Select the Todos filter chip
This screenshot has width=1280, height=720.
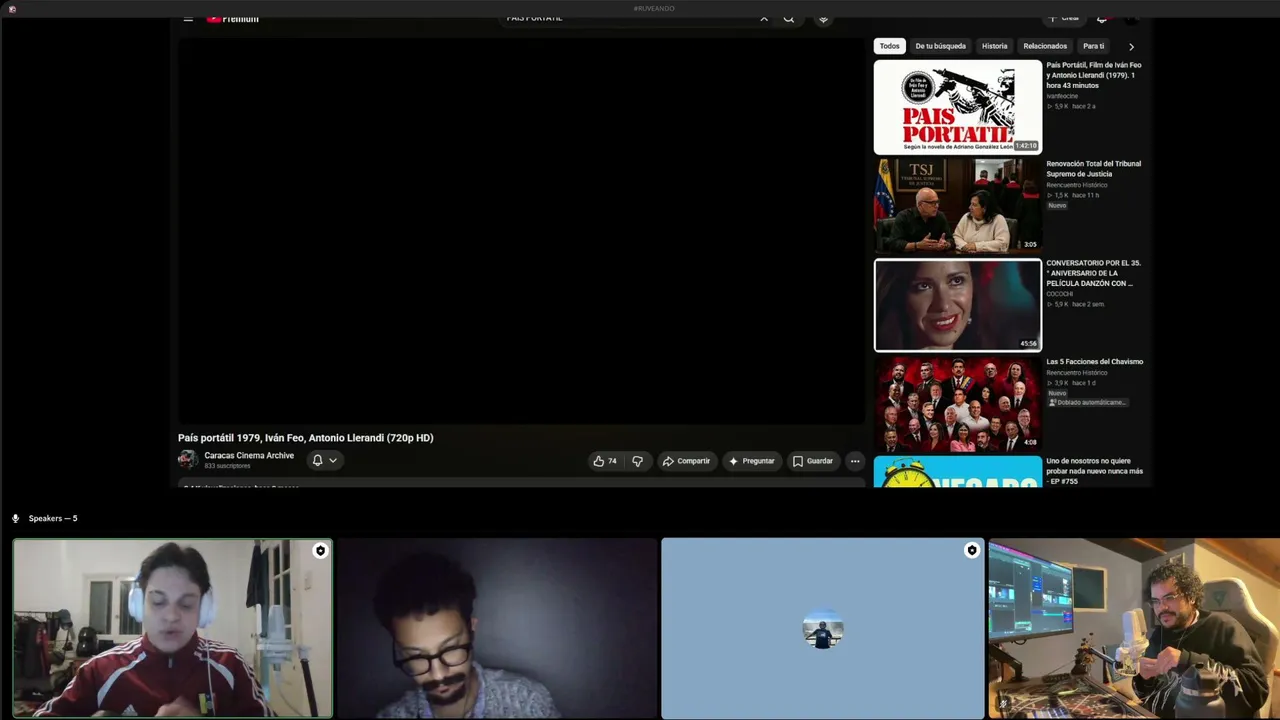(x=889, y=46)
